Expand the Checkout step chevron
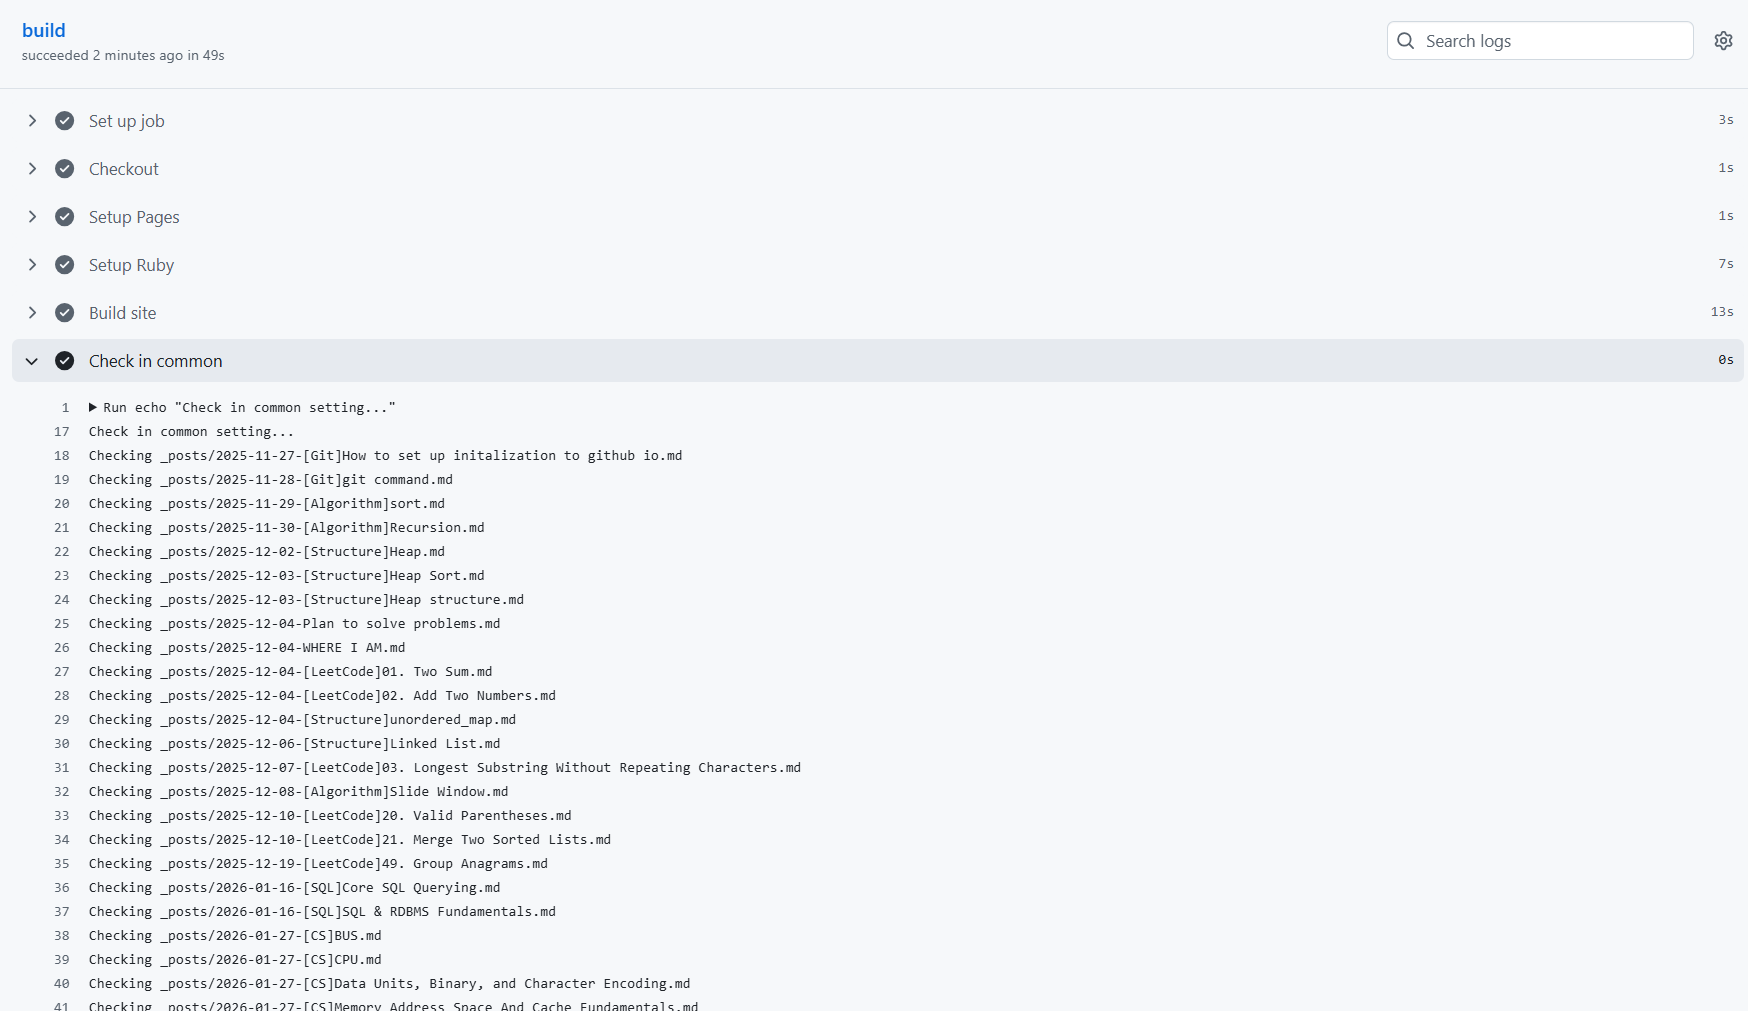1748x1011 pixels. (x=32, y=169)
